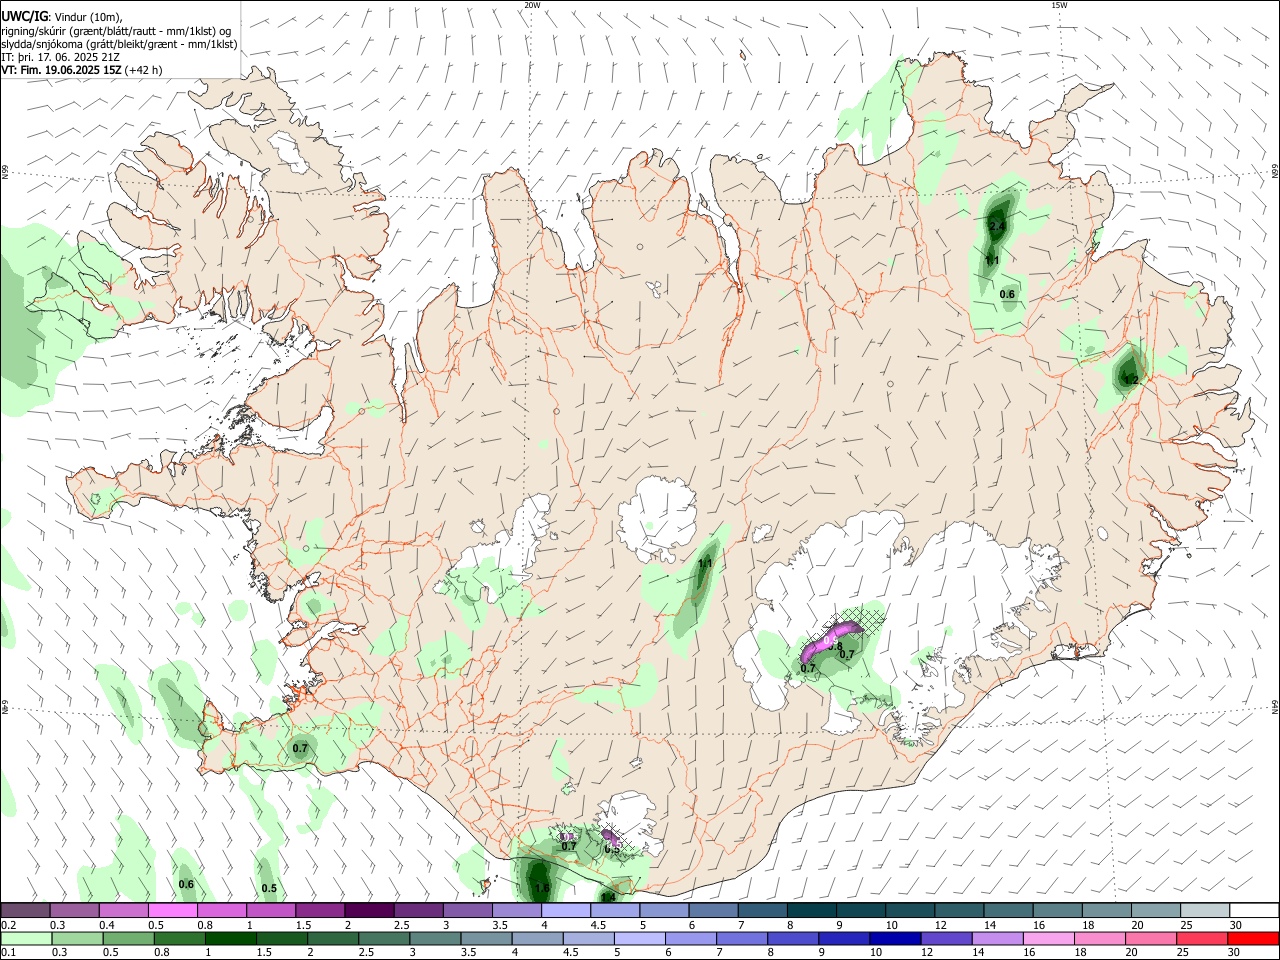Select the bright magenta snow scale swatch
Image resolution: width=1280 pixels, height=960 pixels.
(x=172, y=911)
